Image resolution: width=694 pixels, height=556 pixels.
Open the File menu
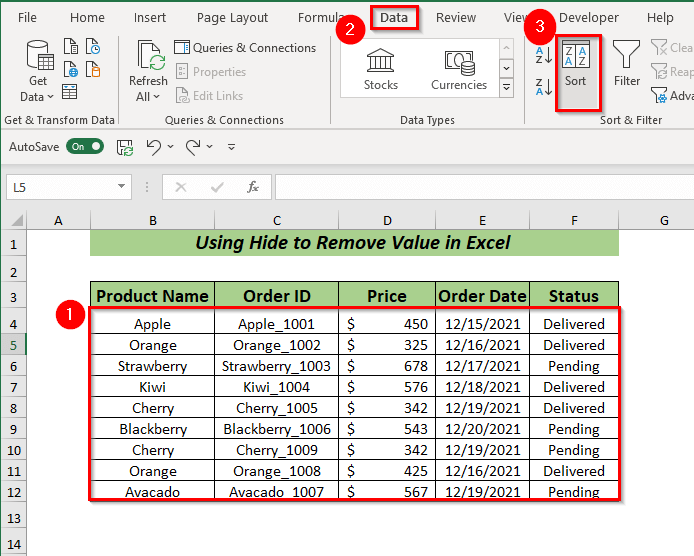pos(27,17)
